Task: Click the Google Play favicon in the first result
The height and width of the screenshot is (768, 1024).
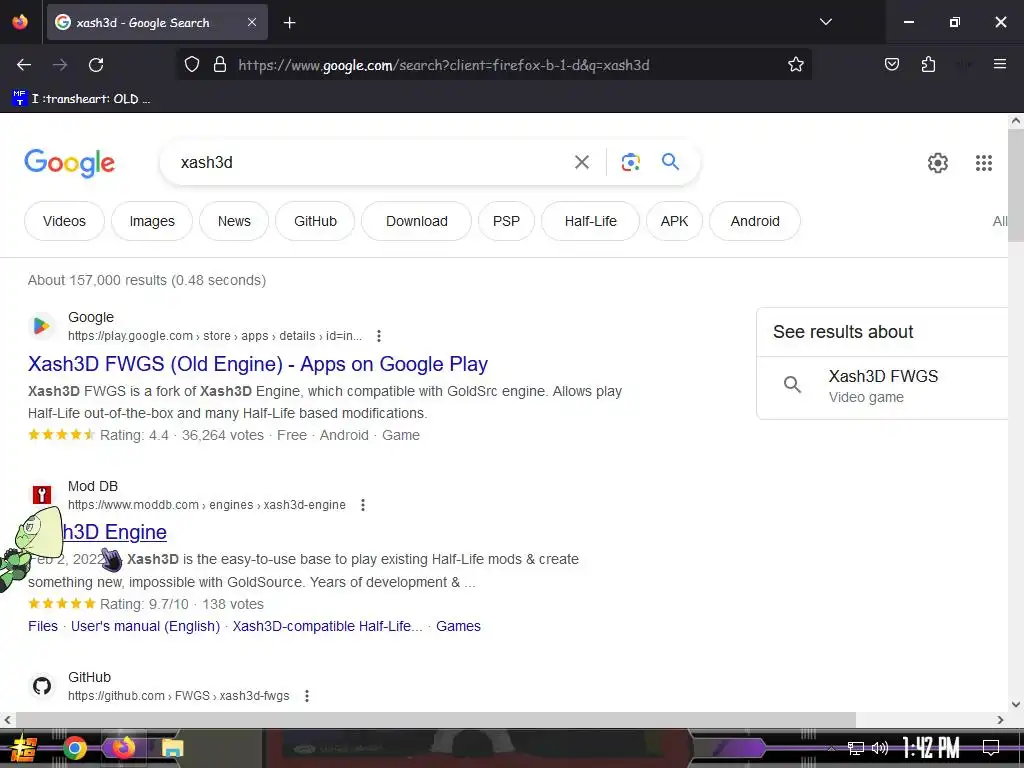Action: (41, 326)
